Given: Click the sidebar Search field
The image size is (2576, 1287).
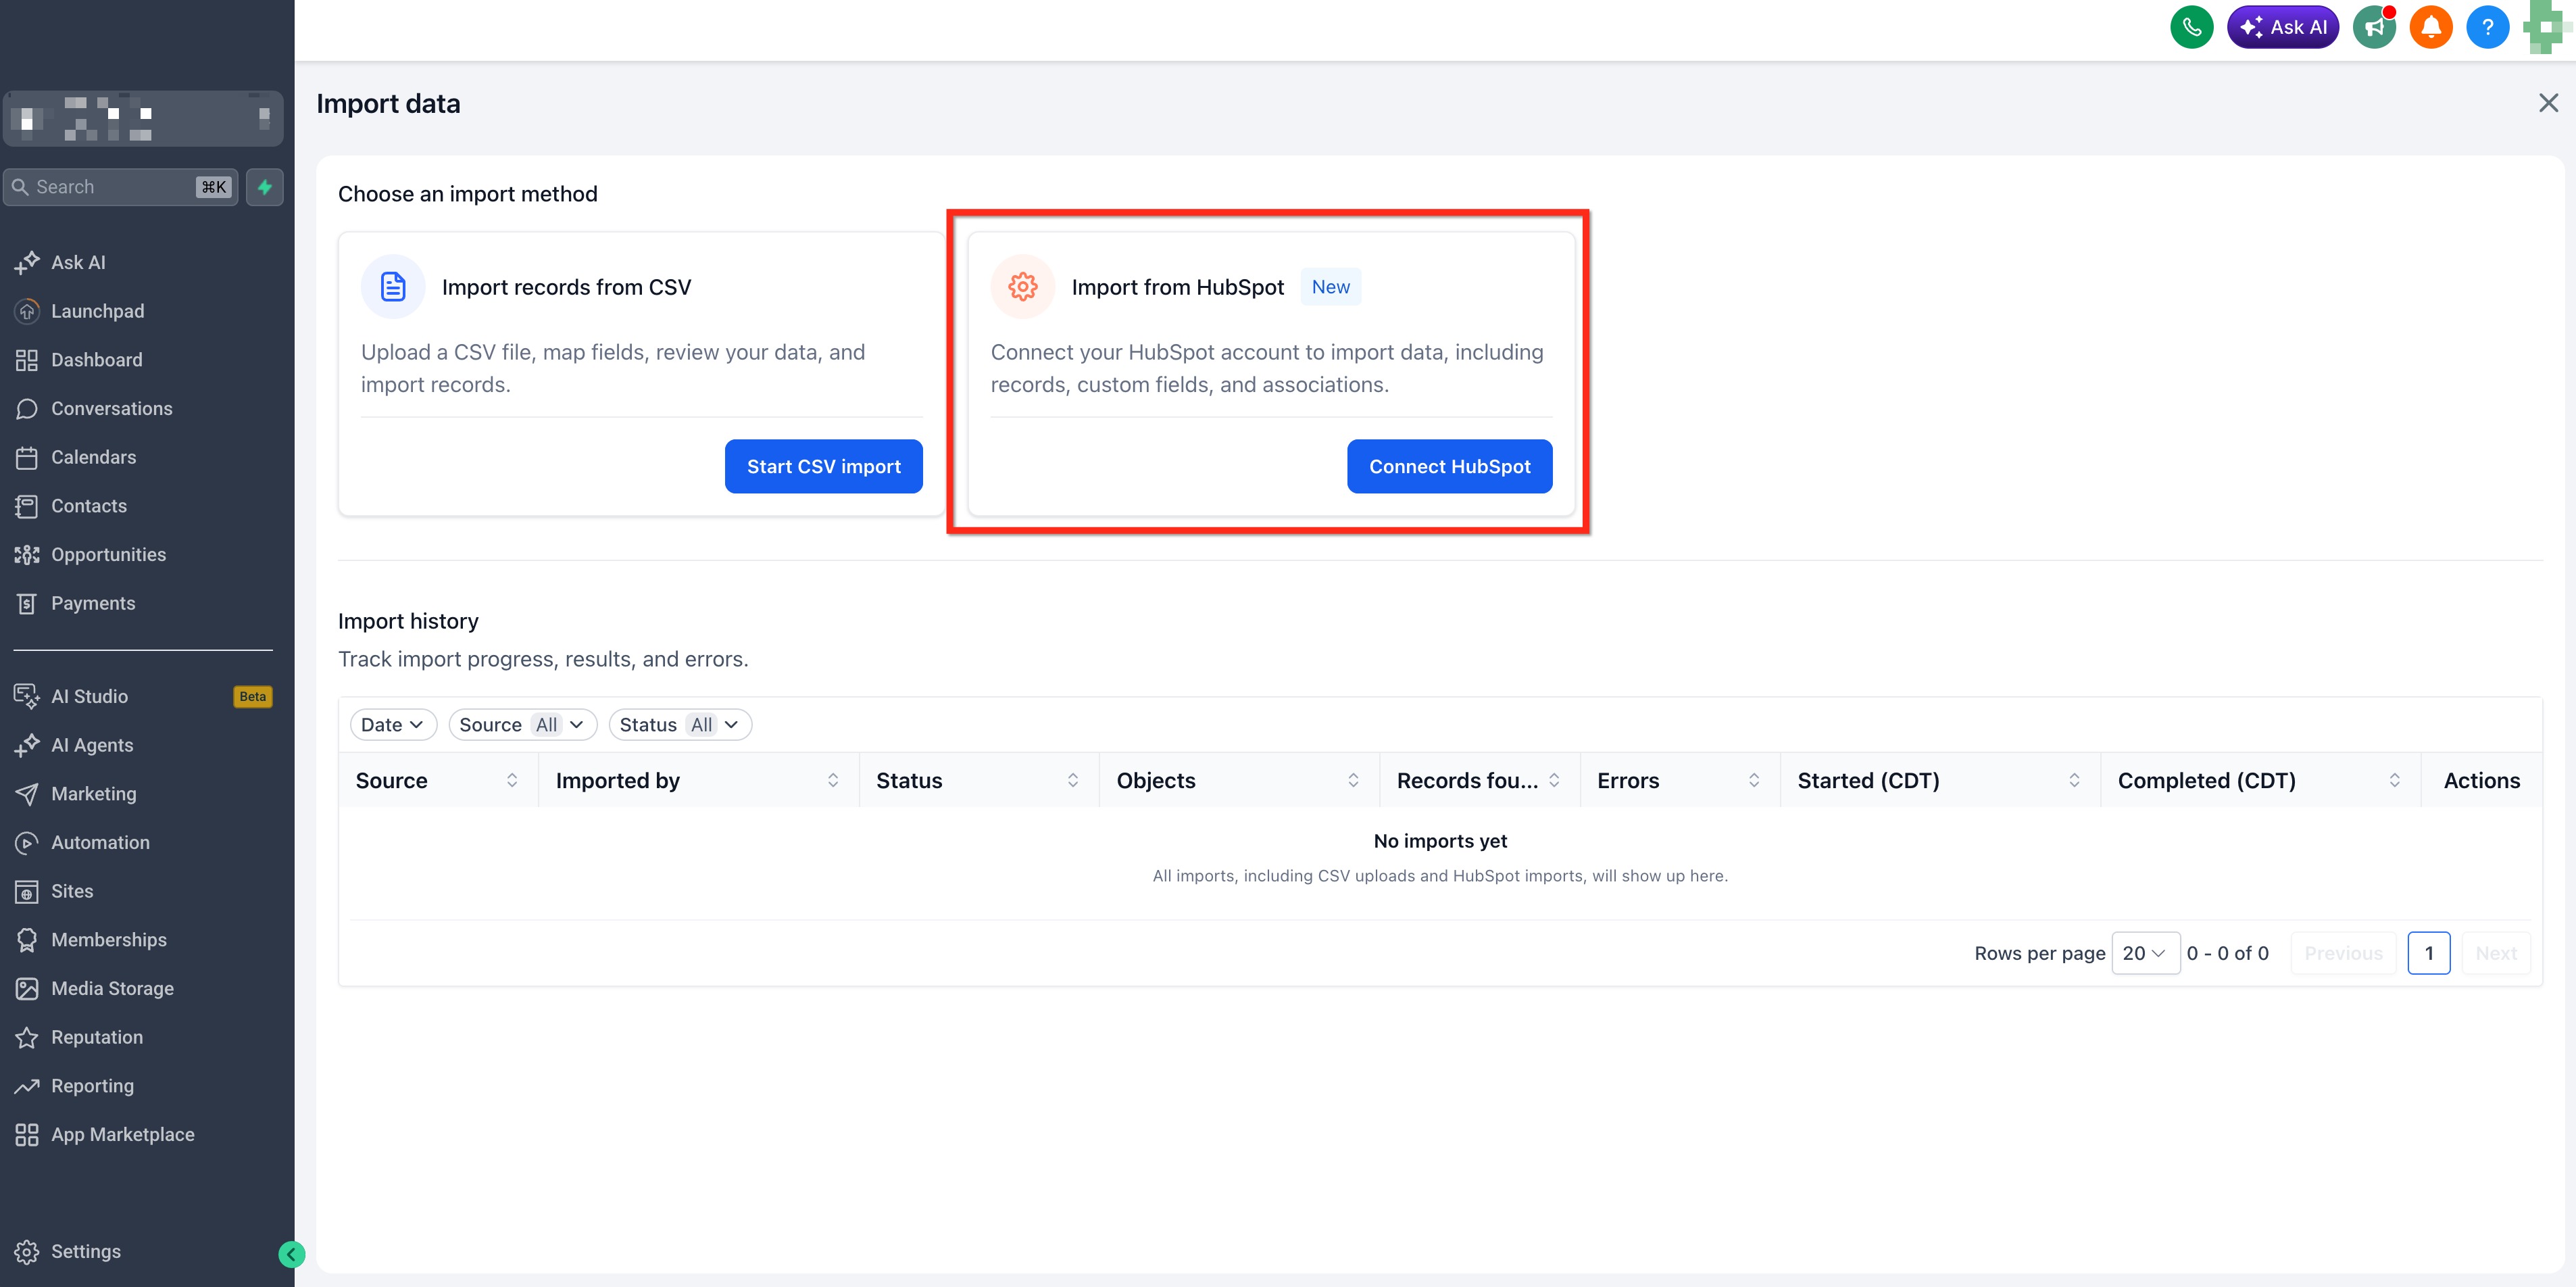Looking at the screenshot, I should pyautogui.click(x=121, y=187).
